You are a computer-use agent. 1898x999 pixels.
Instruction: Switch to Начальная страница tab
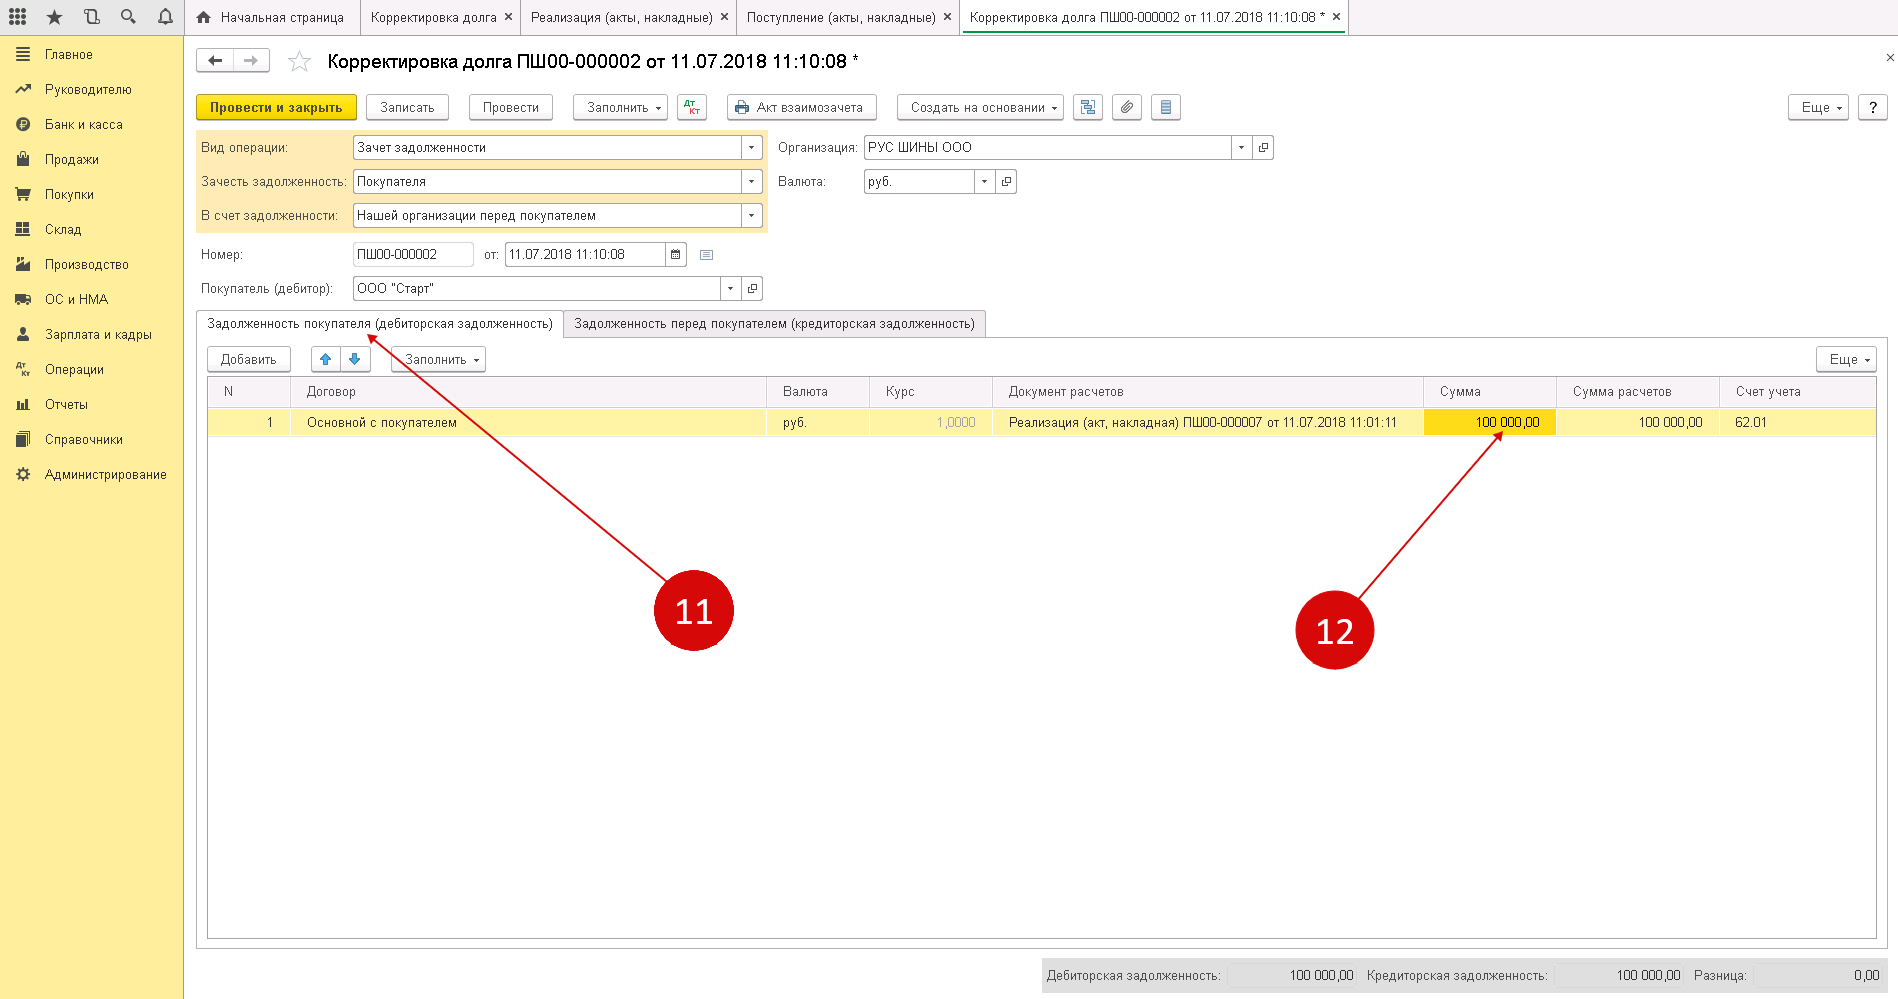(x=272, y=18)
